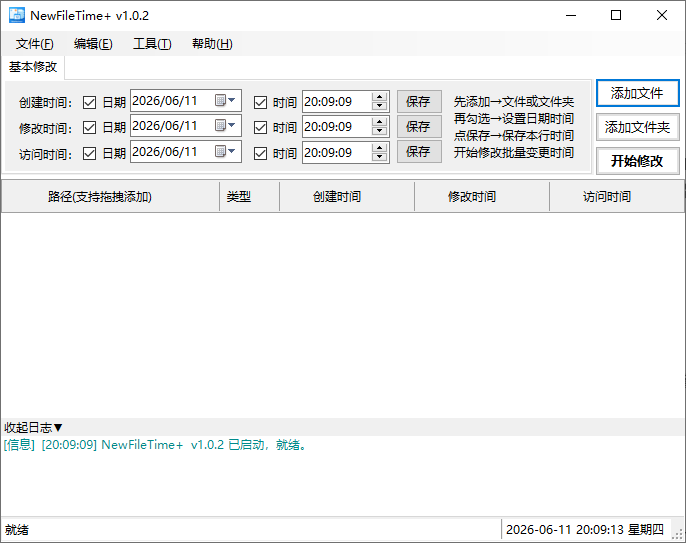Click the 开始修改 button
This screenshot has height=543, width=686.
pos(637,161)
